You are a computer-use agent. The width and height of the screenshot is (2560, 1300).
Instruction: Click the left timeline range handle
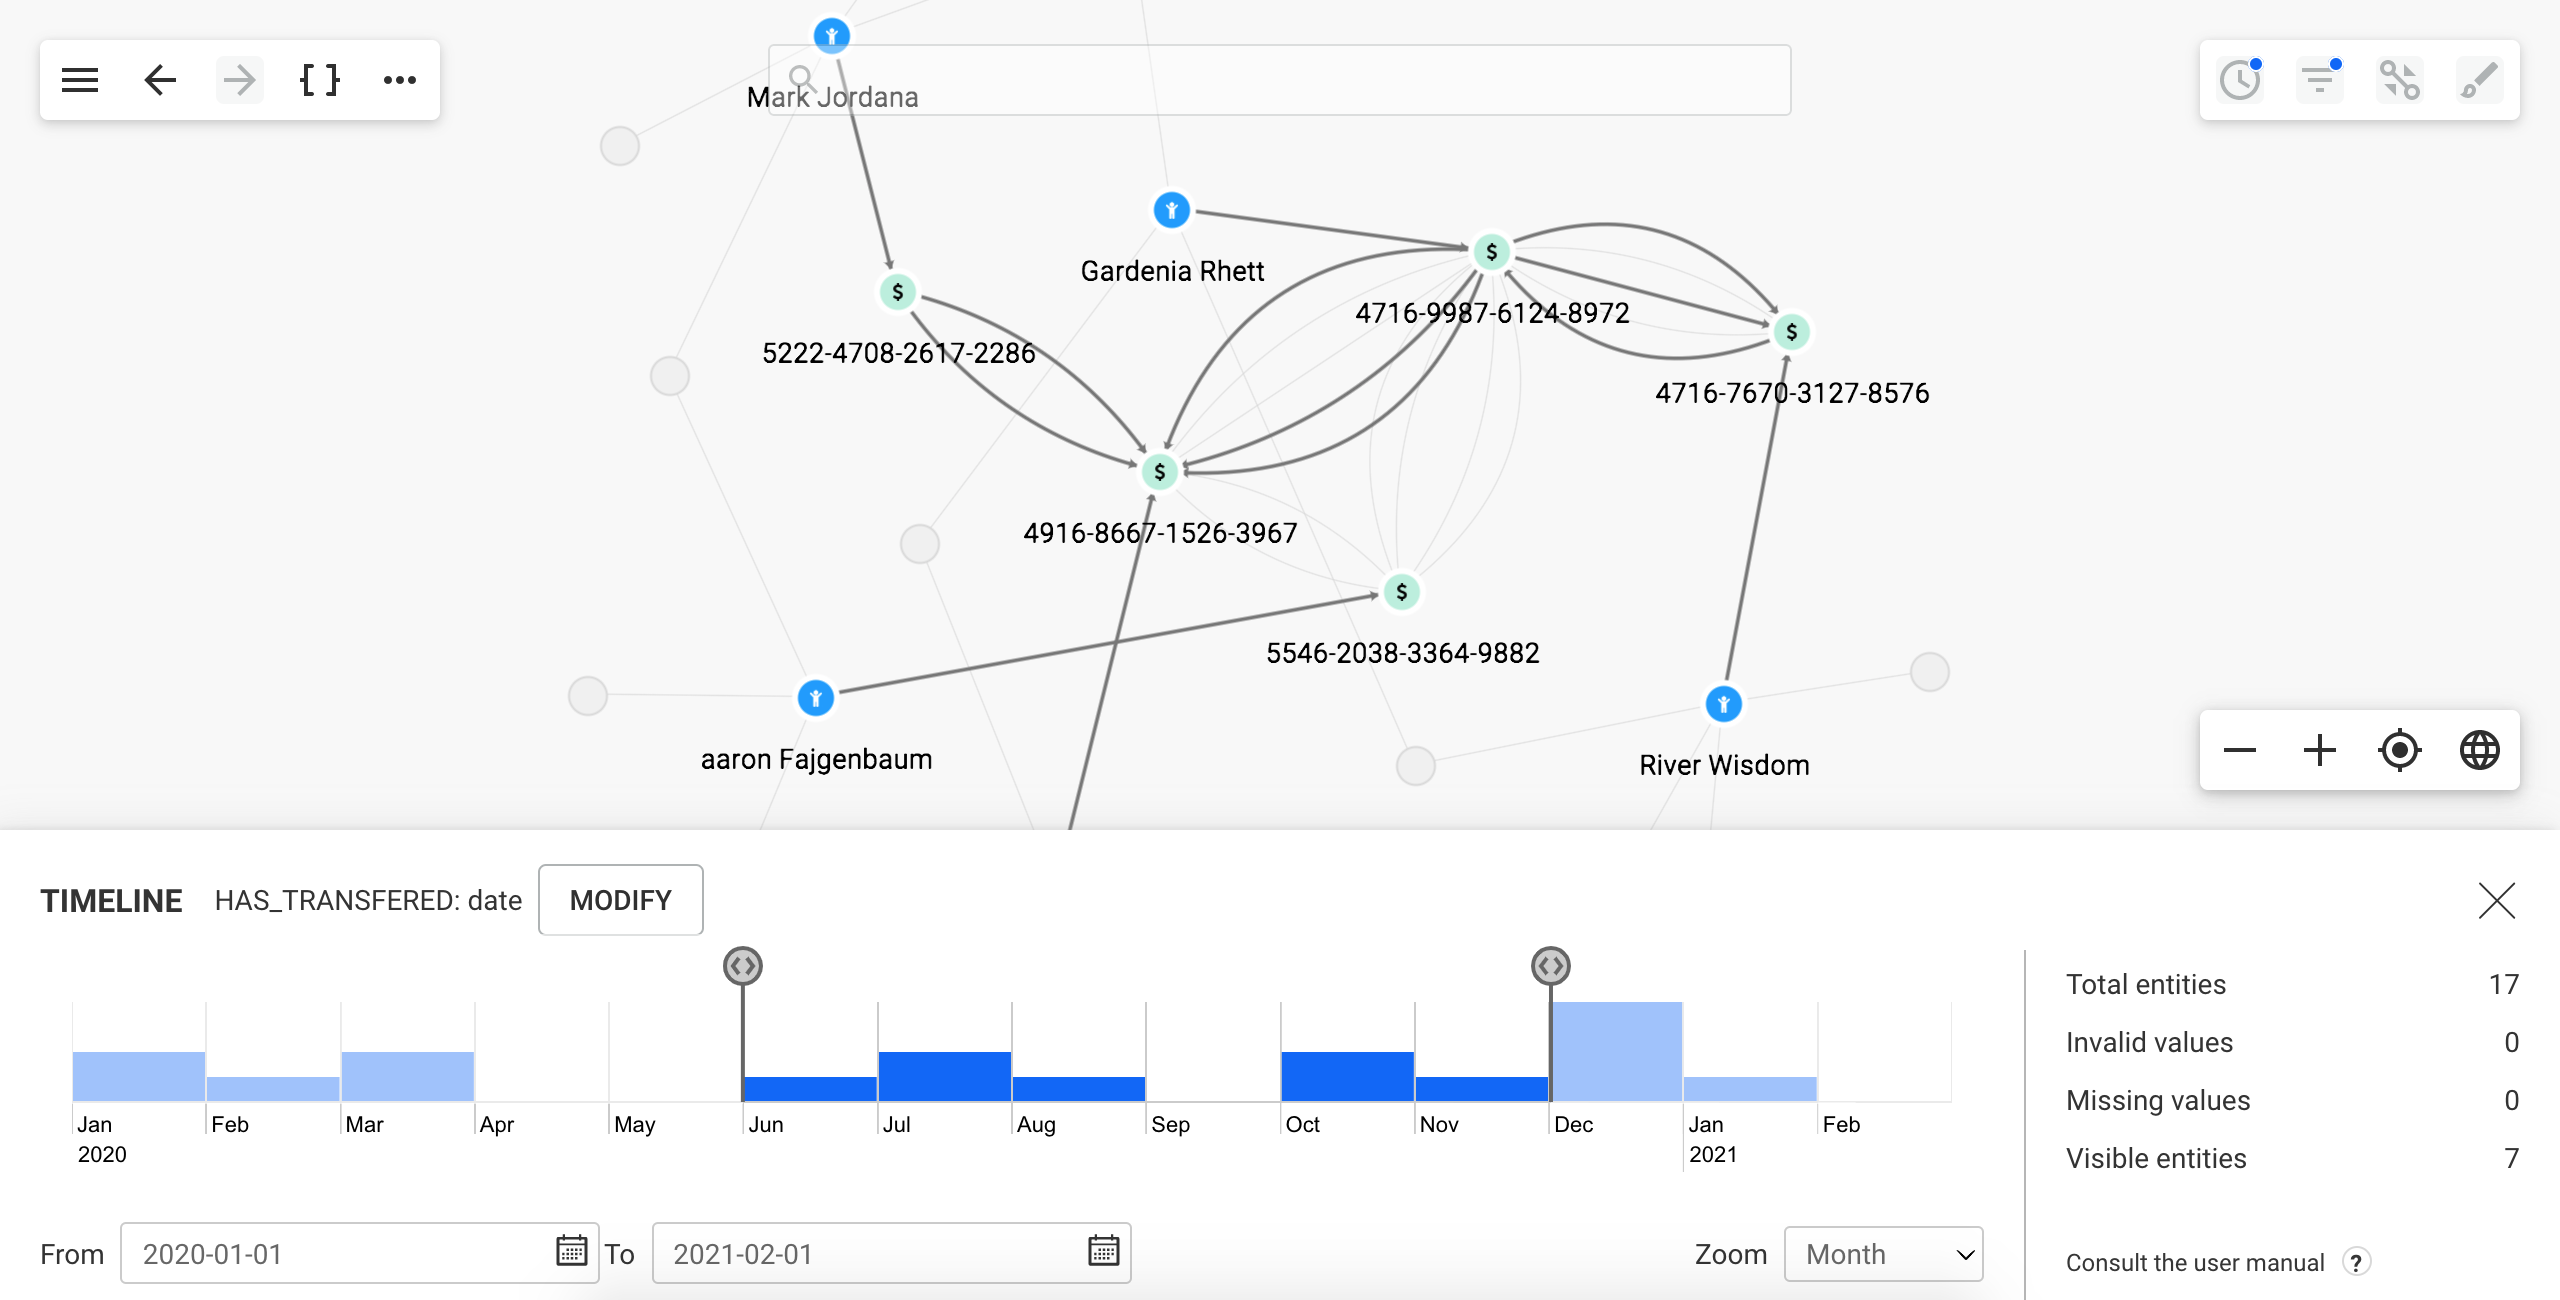coord(743,965)
